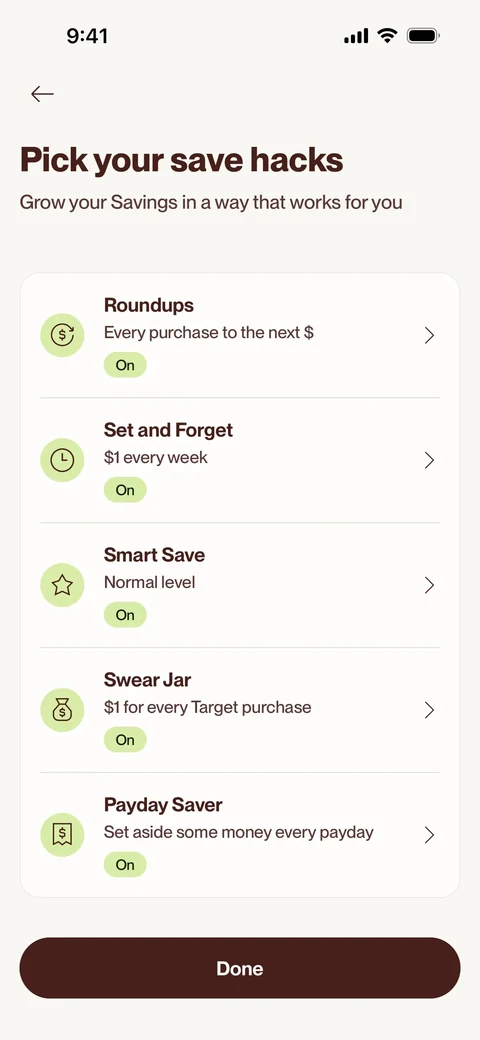This screenshot has width=480, height=1040.
Task: Tap the battery status icon
Action: (x=423, y=36)
